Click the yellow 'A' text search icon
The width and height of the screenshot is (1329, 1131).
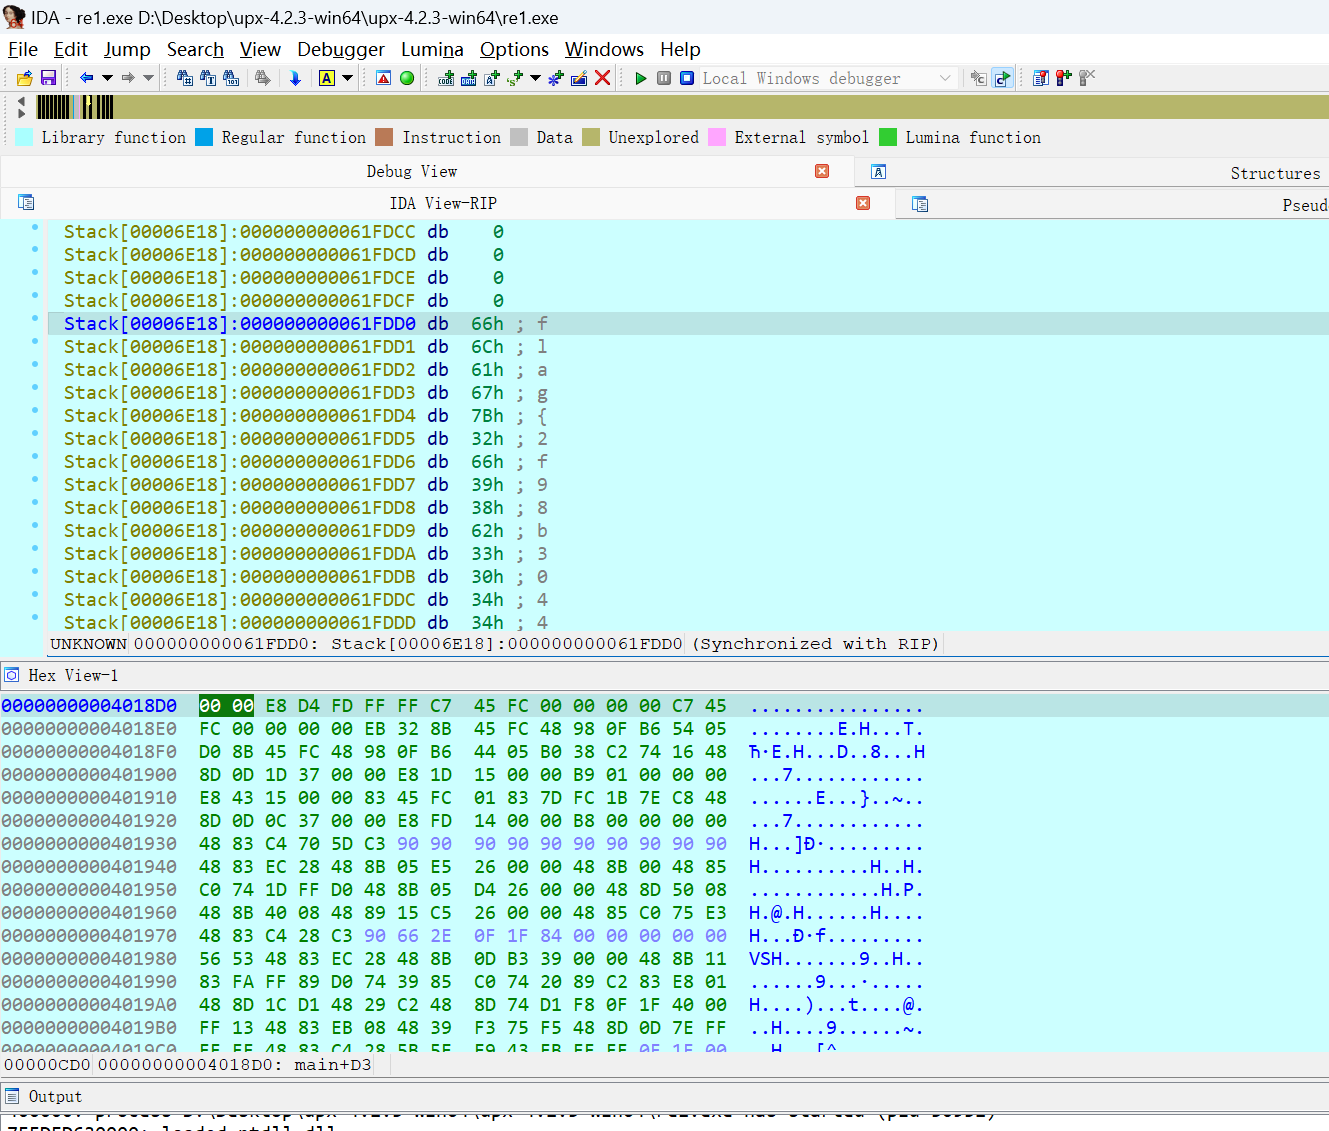point(327,78)
